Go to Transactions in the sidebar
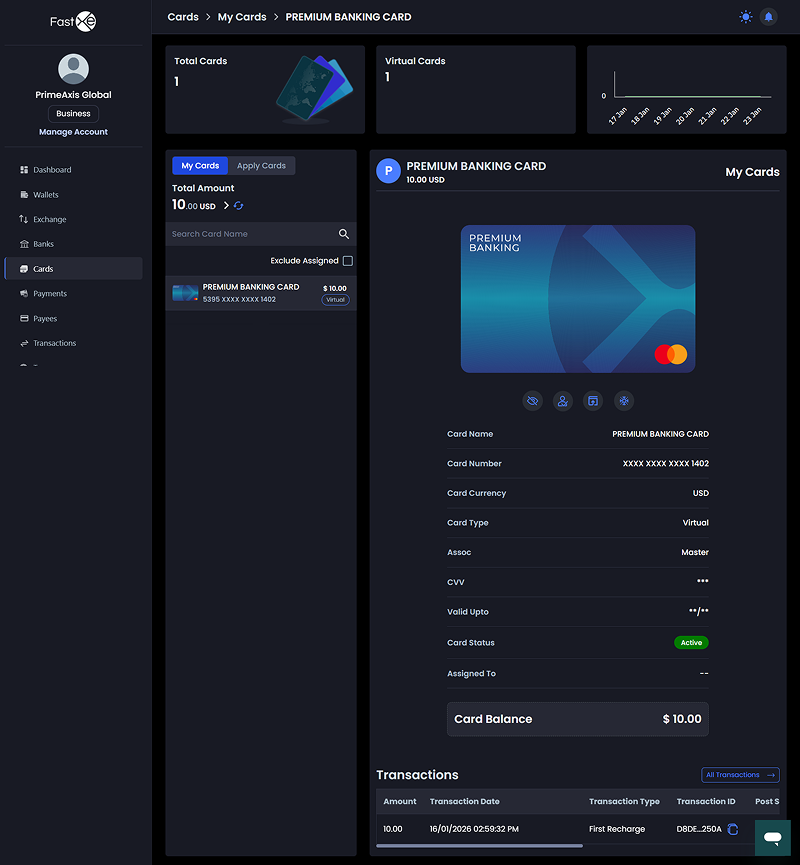 pyautogui.click(x=54, y=343)
